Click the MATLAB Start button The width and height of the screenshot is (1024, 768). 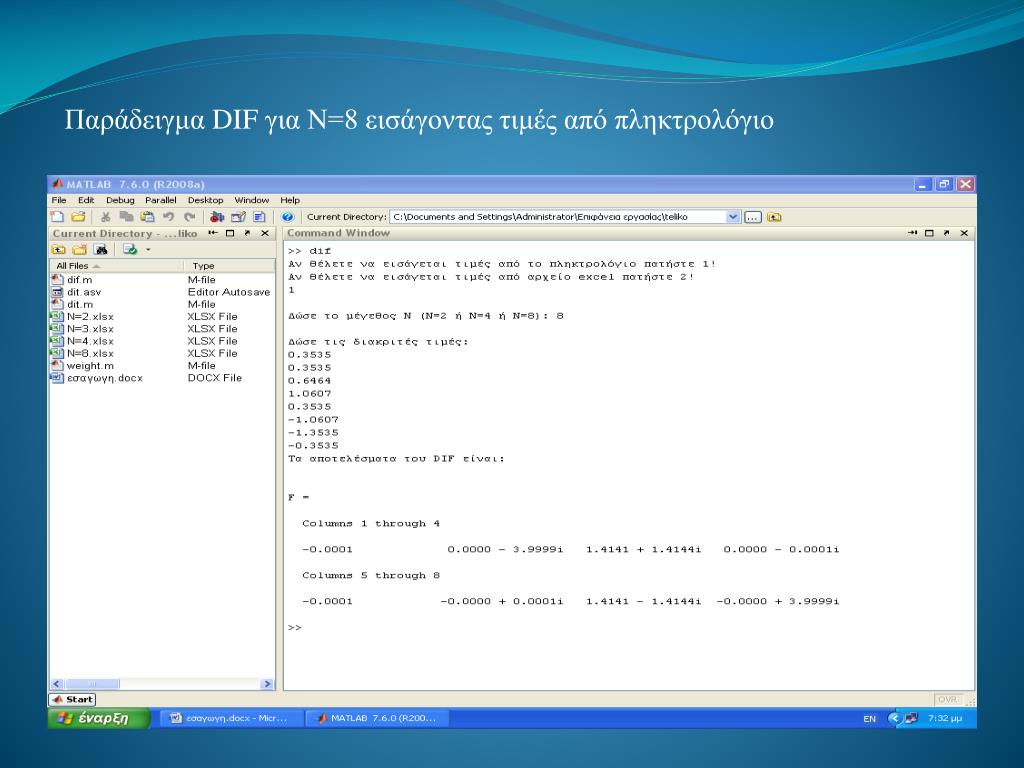(x=72, y=699)
